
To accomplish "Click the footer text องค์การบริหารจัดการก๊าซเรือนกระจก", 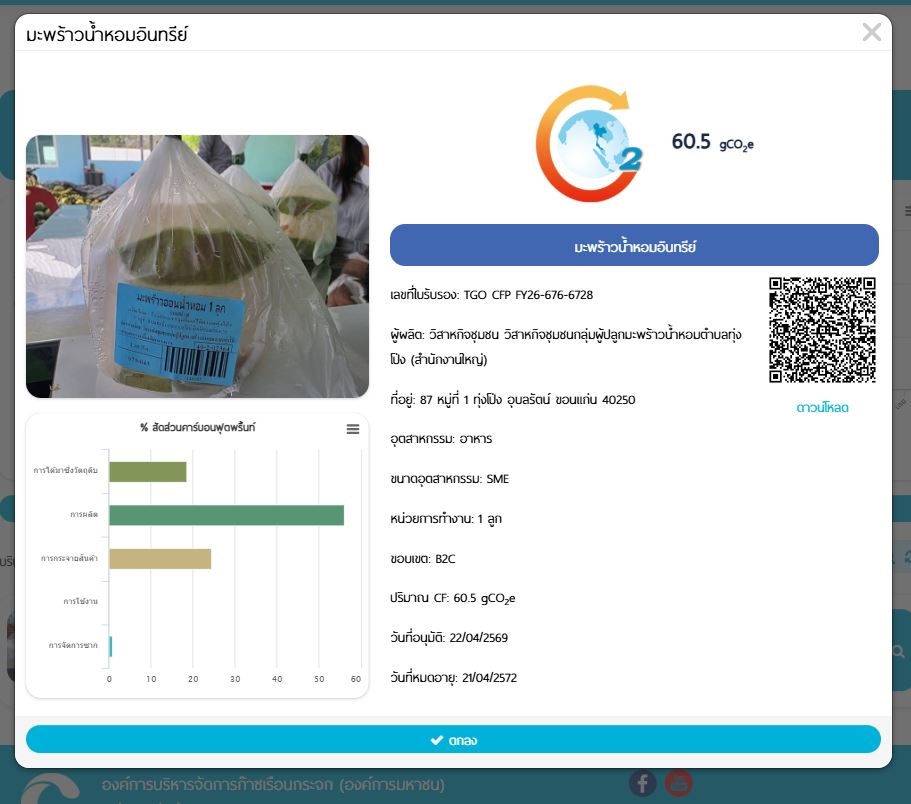I will point(273,784).
